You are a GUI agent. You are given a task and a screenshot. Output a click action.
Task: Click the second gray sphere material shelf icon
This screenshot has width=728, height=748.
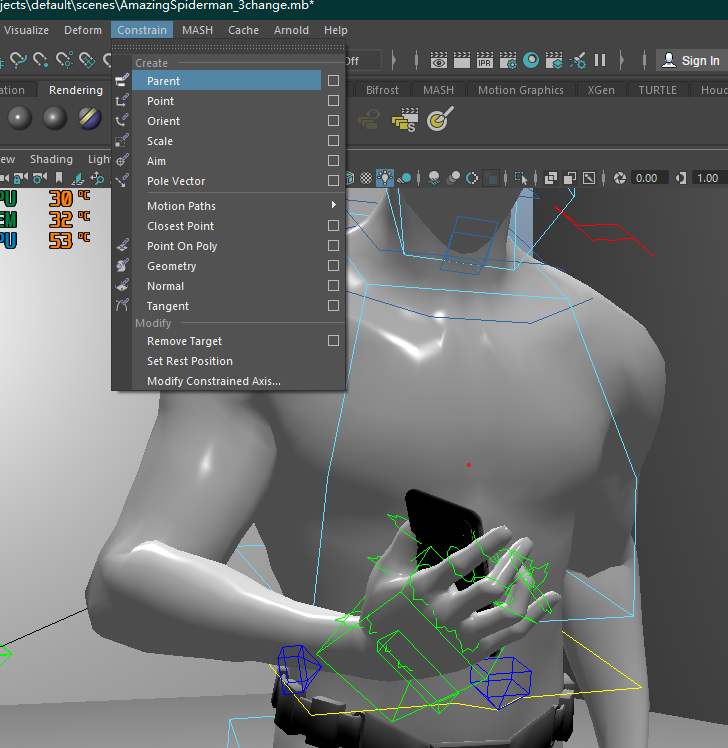click(54, 118)
